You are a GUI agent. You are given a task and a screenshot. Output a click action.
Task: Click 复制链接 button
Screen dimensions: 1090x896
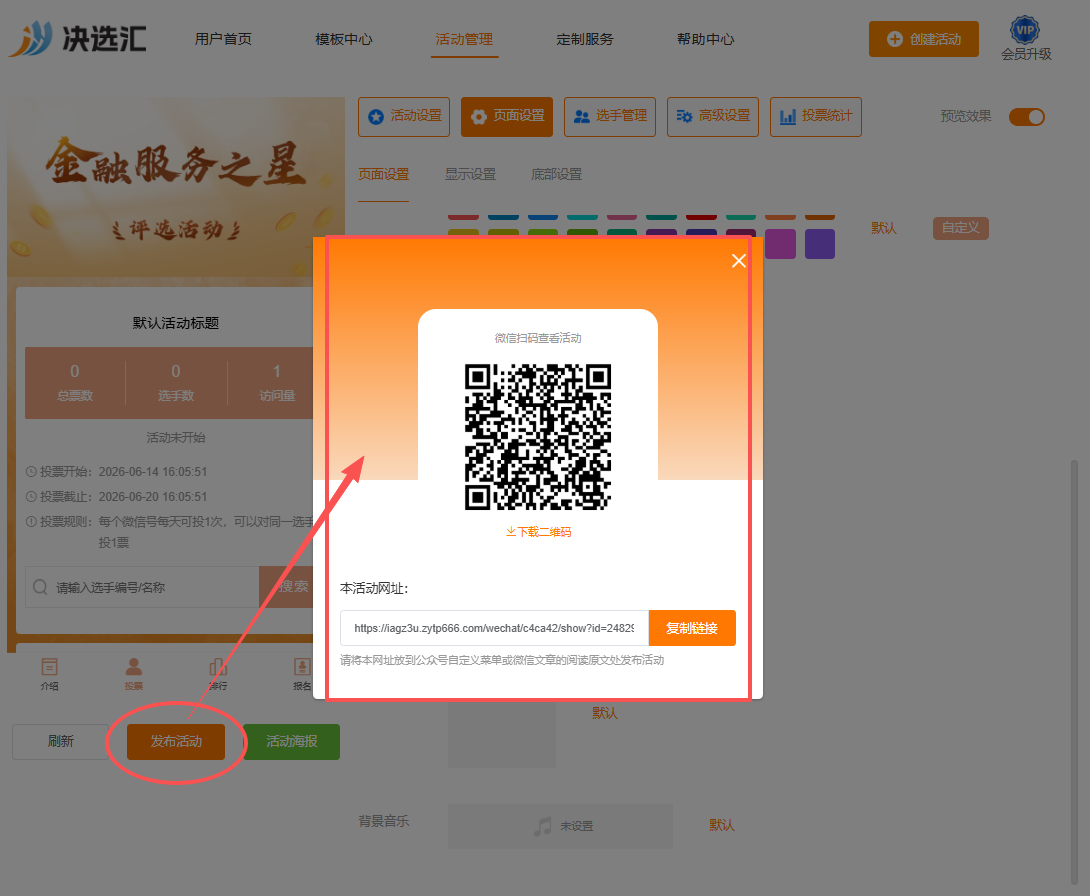692,628
